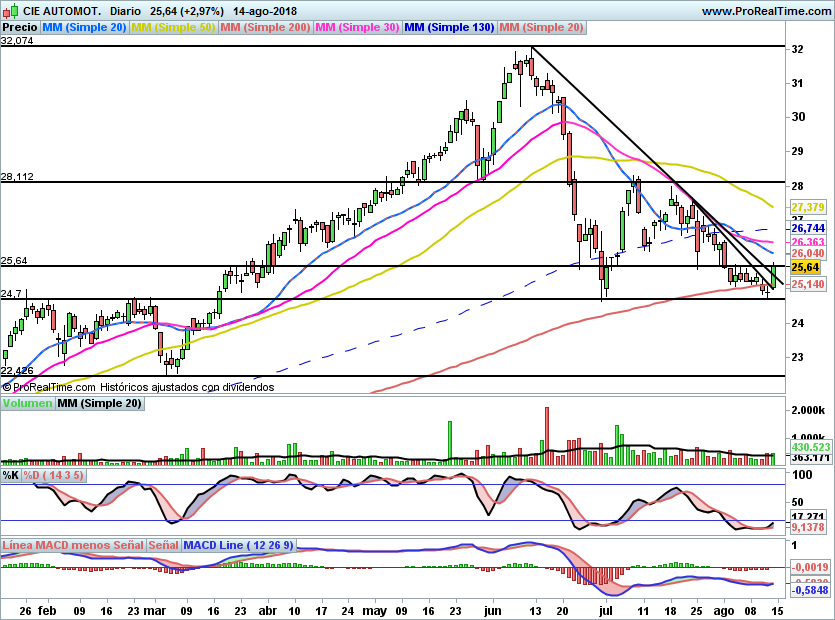The image size is (835, 620).
Task: Click the Históricos ajustados con dividendos text
Action: tap(187, 387)
